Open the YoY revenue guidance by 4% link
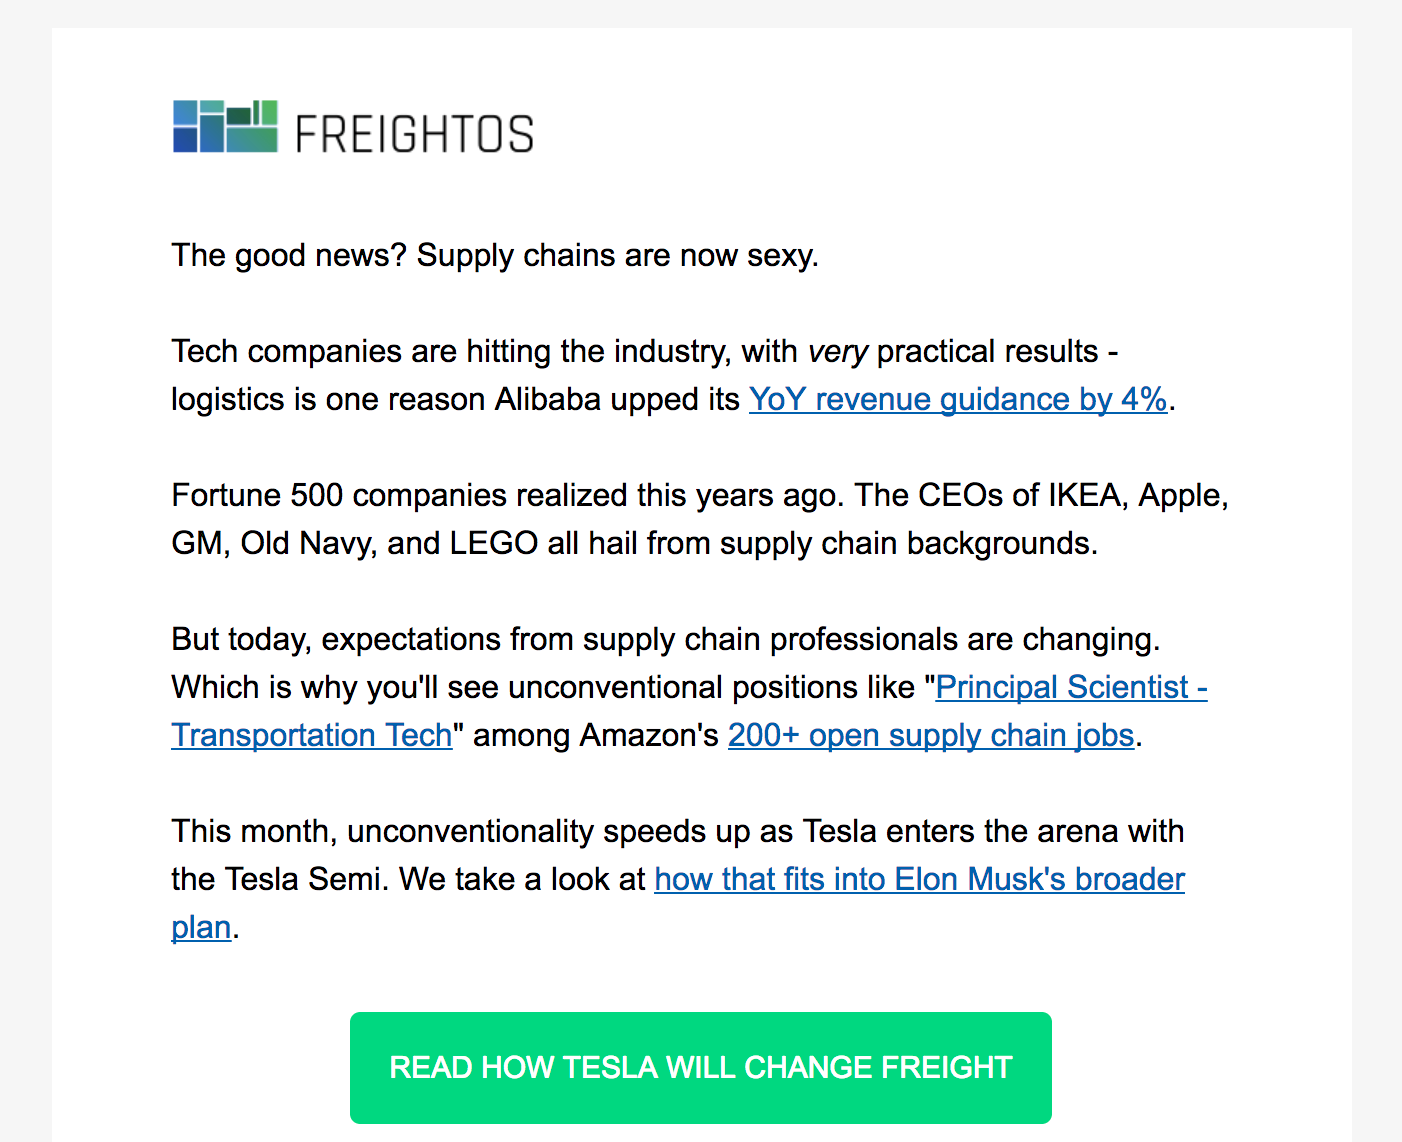The height and width of the screenshot is (1142, 1402). click(x=958, y=399)
